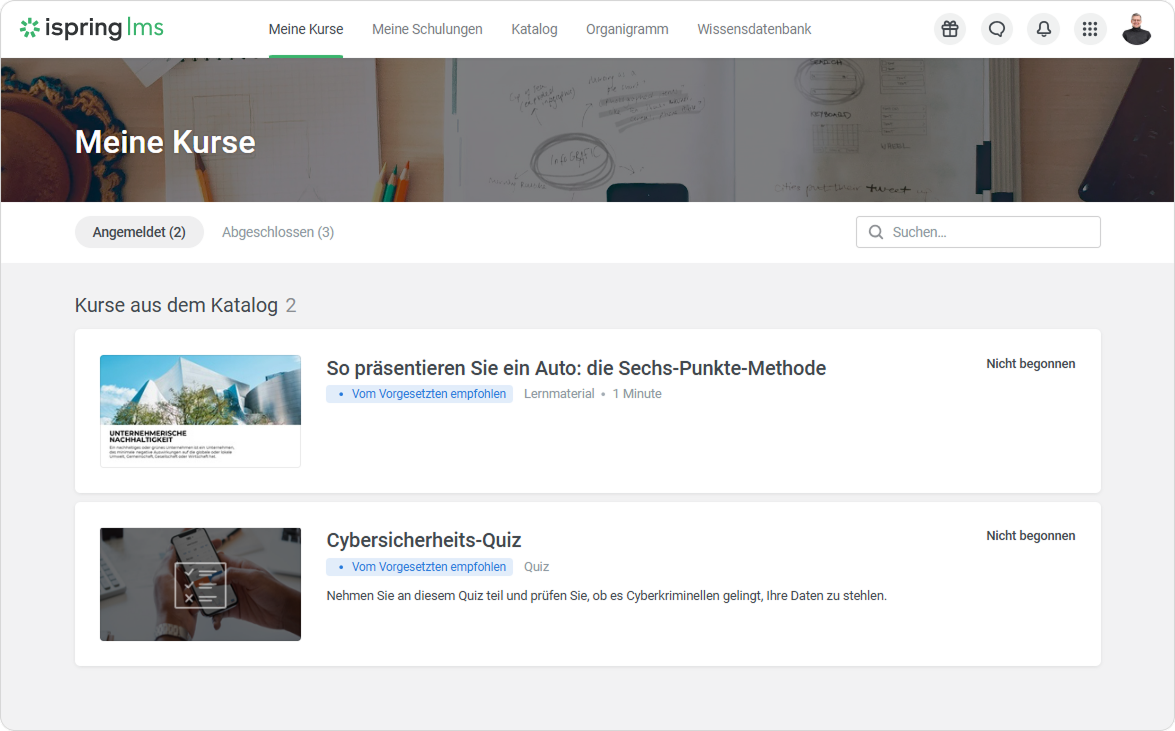
Task: Open the notifications bell
Action: point(1043,29)
